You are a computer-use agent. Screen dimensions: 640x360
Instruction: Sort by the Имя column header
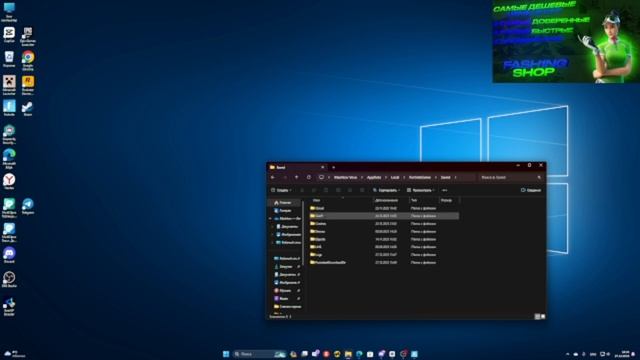(316, 200)
